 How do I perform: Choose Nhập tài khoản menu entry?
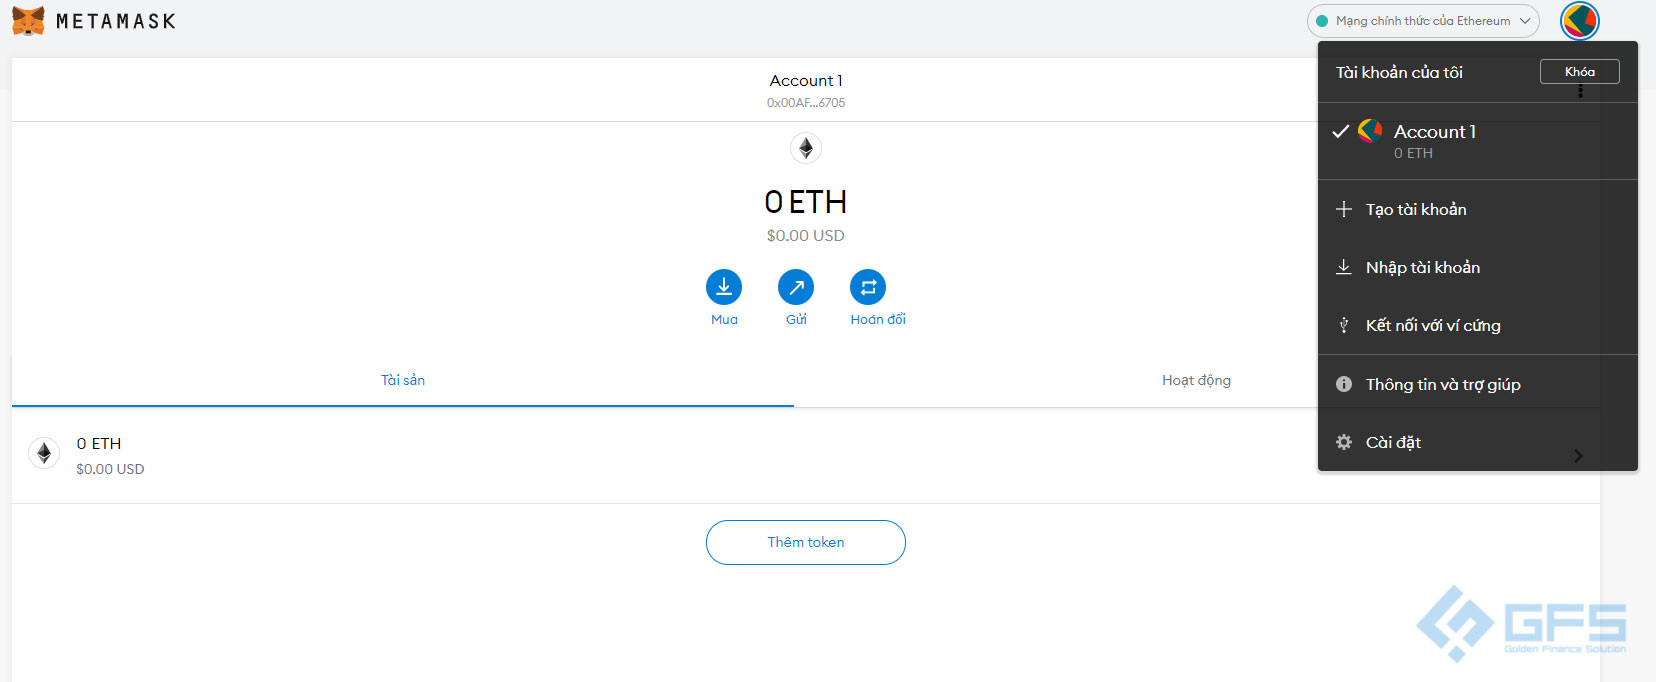[x=1477, y=267]
